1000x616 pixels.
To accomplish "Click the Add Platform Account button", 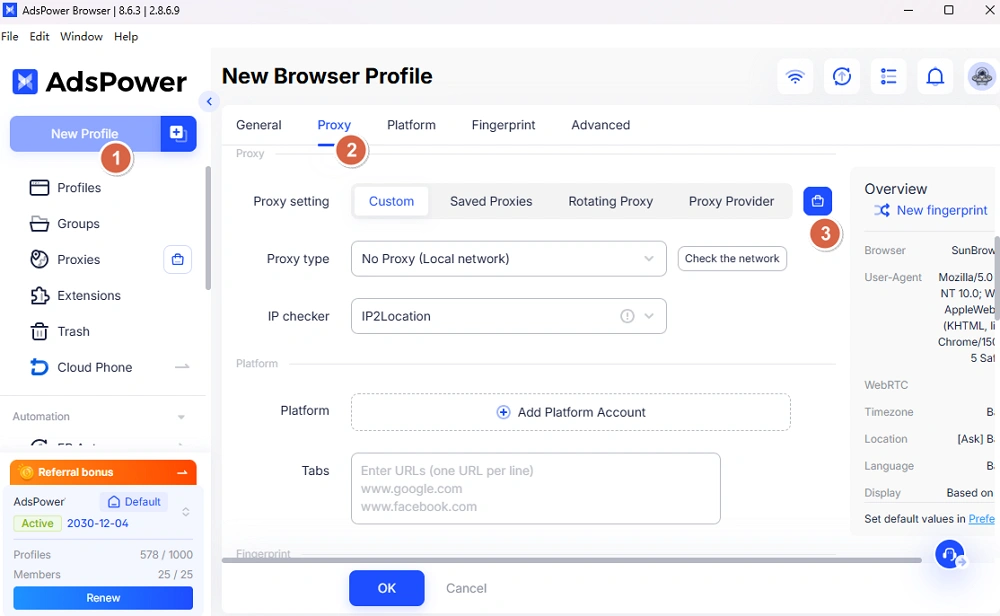I will (x=571, y=413).
